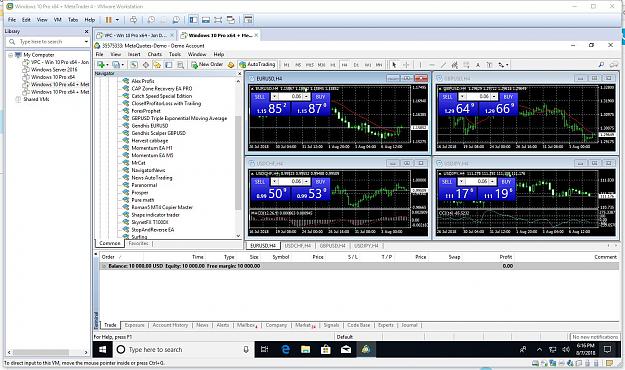Click the search magnifier icon in MetaTrader toolbar
Image resolution: width=625 pixels, height=370 pixels.
[601, 65]
